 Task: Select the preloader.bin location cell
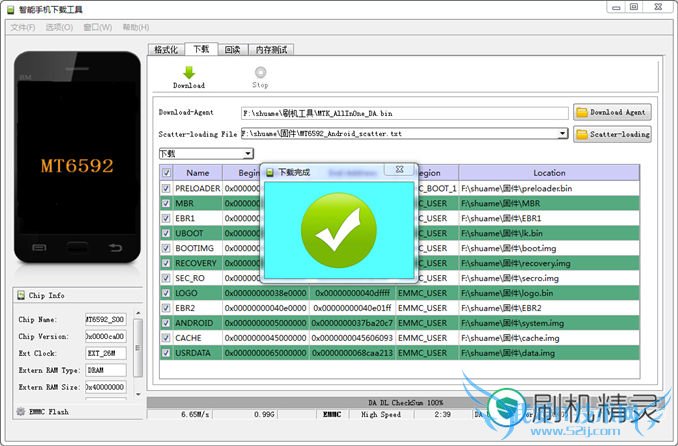[x=549, y=188]
